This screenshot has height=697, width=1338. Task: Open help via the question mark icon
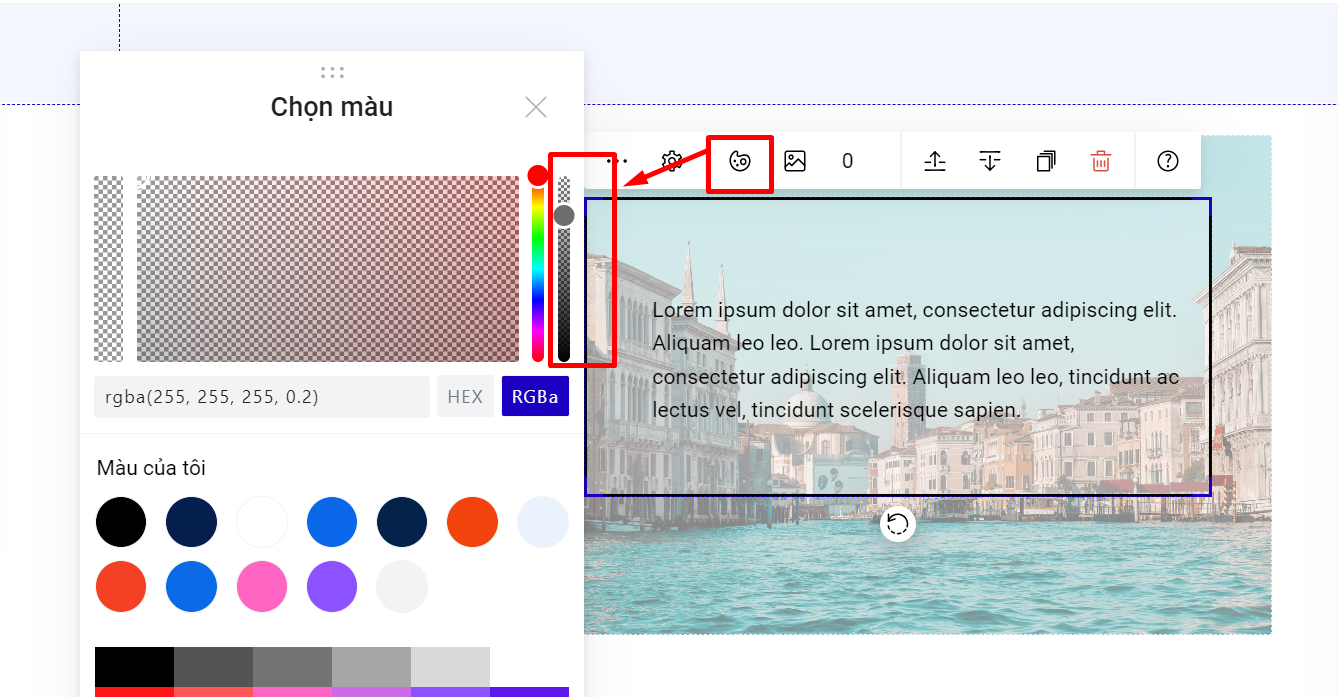pyautogui.click(x=1167, y=161)
